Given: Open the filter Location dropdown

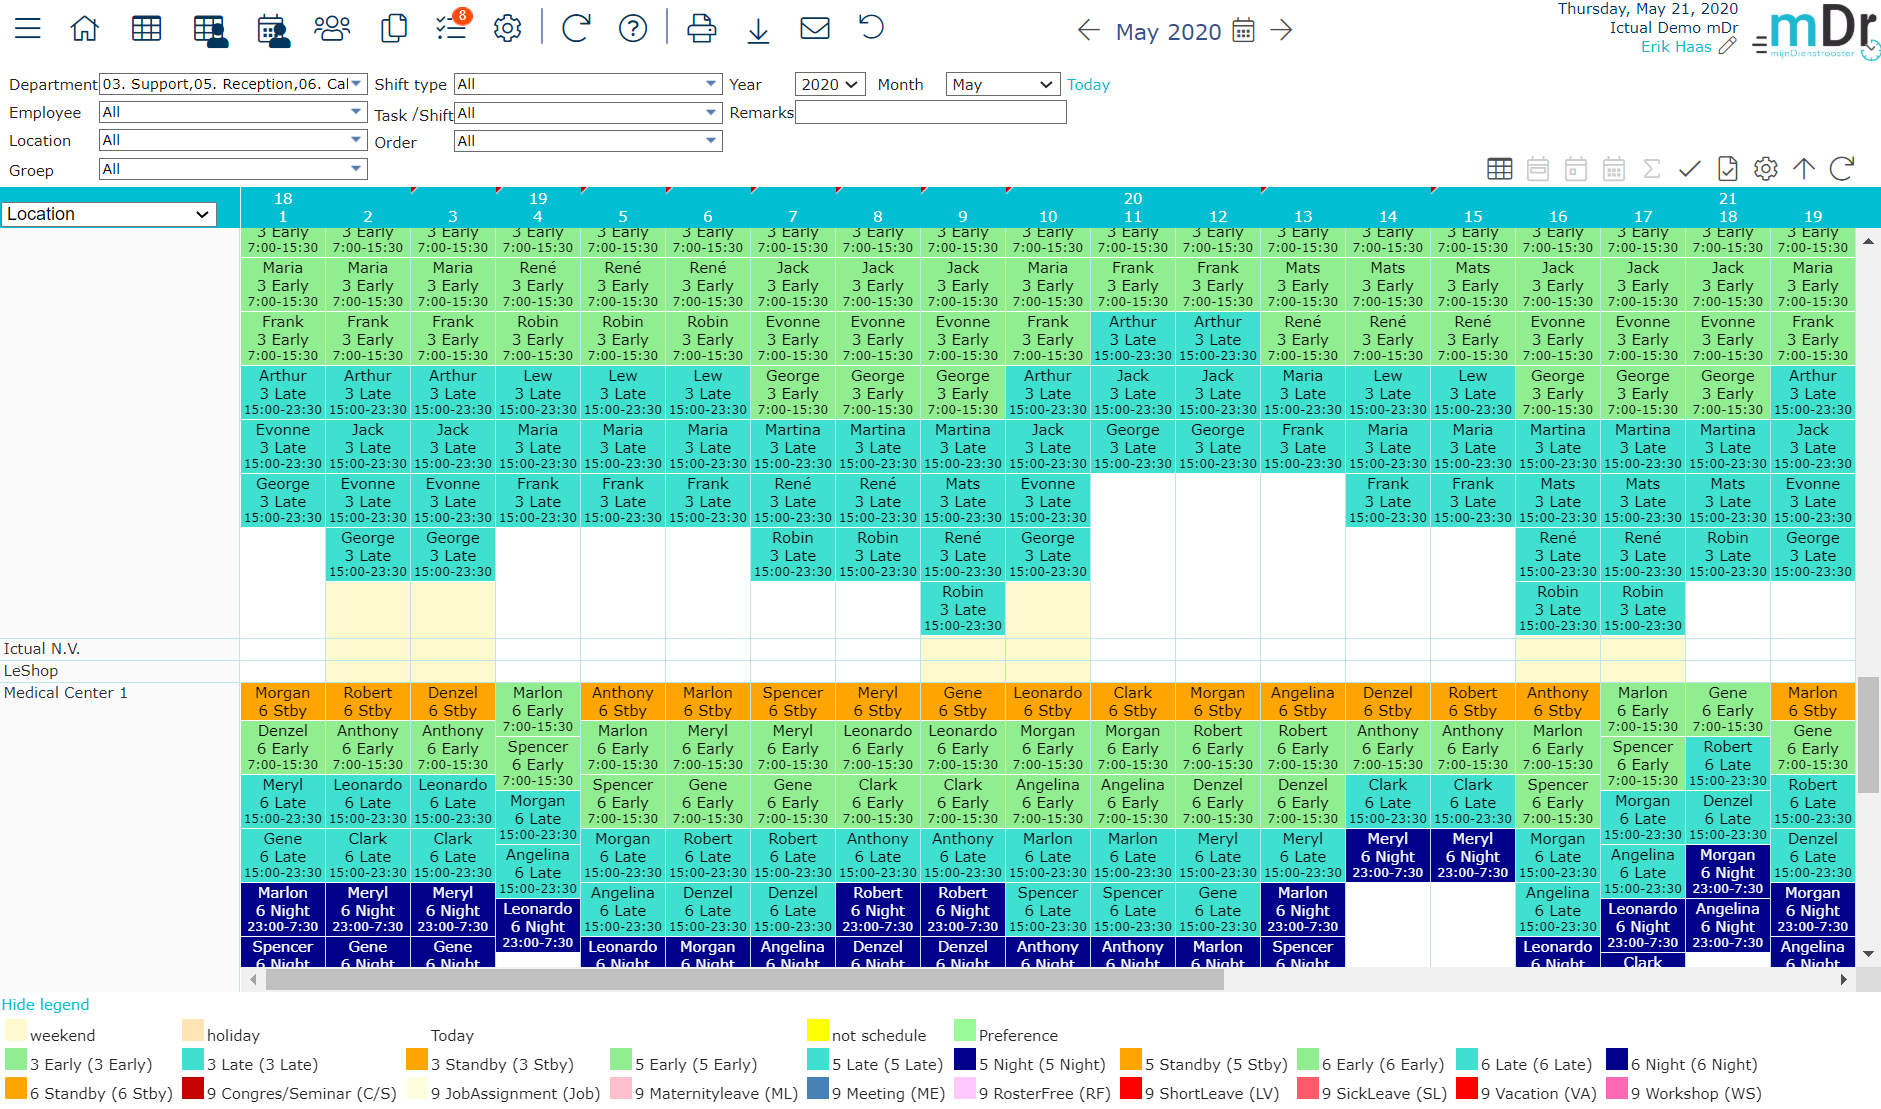Looking at the screenshot, I should click(233, 140).
